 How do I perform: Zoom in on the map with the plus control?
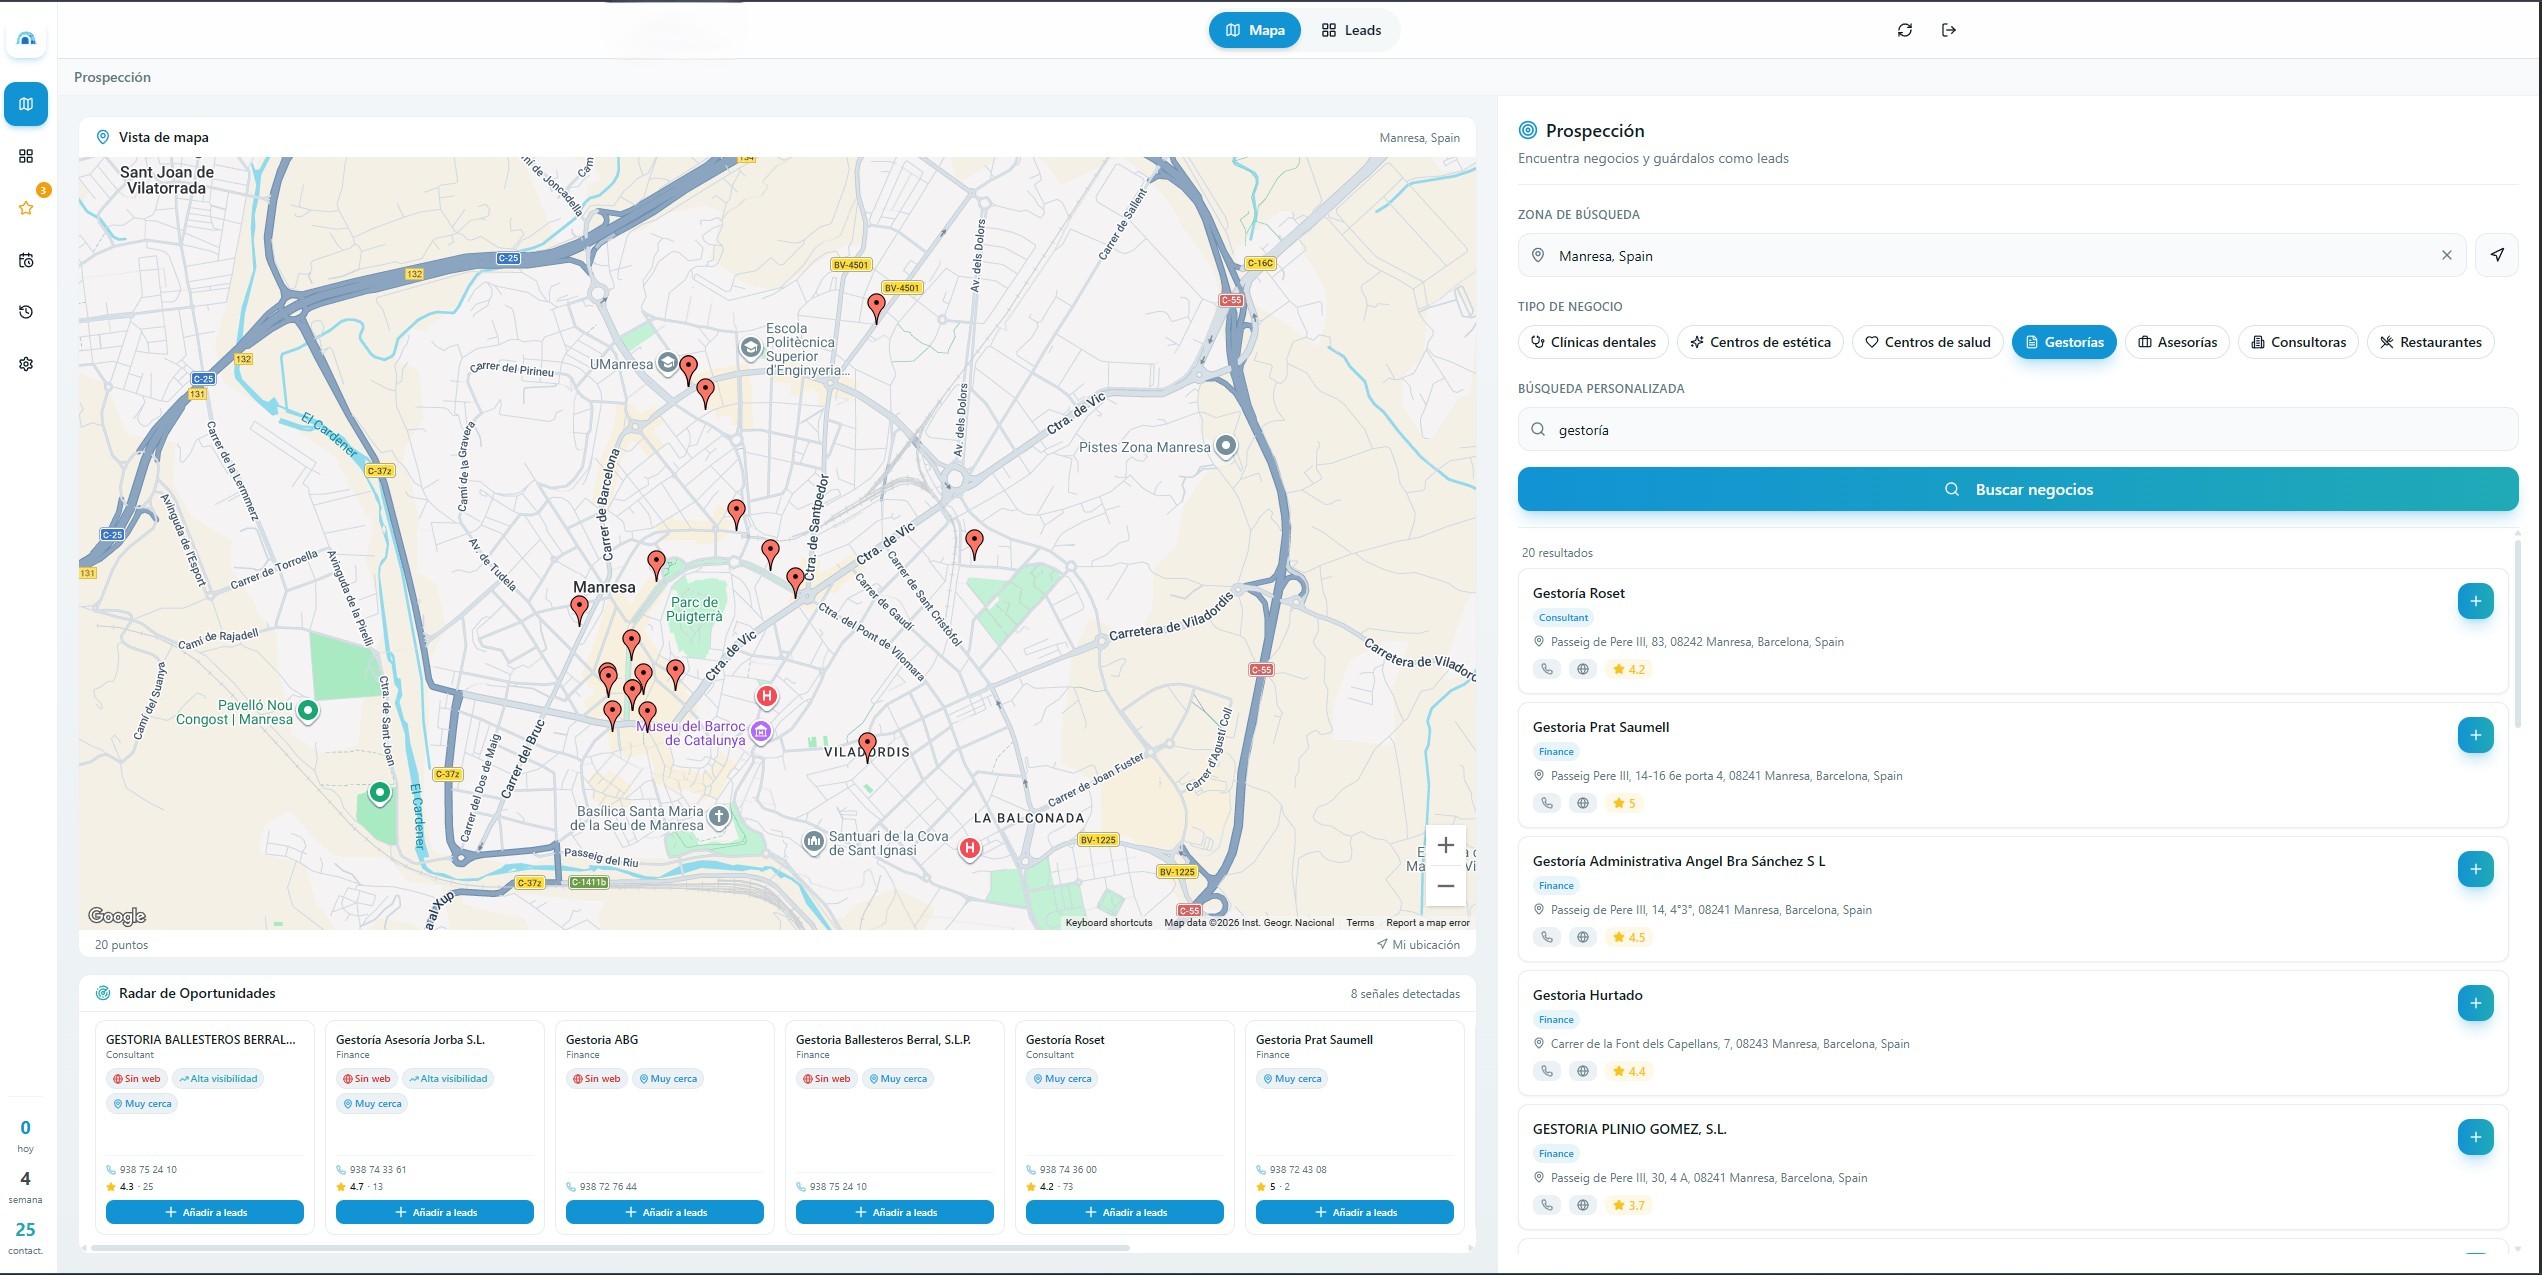pyautogui.click(x=1445, y=845)
